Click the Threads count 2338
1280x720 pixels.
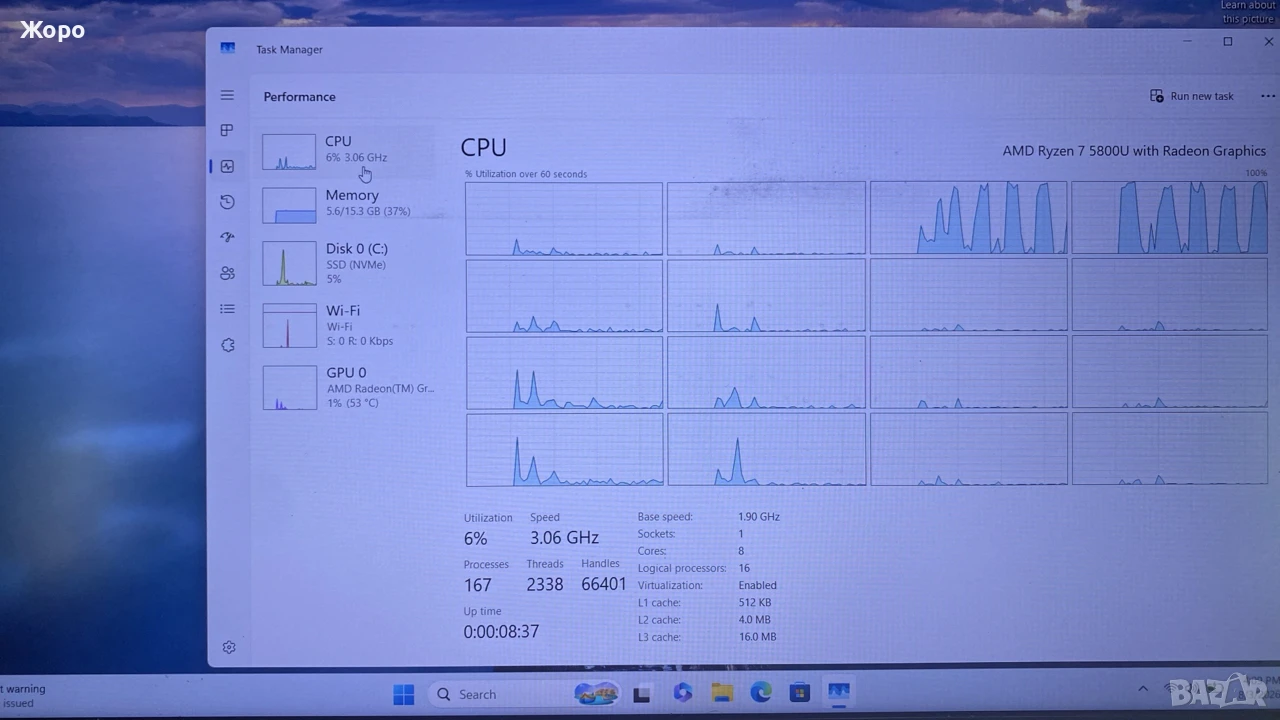545,584
